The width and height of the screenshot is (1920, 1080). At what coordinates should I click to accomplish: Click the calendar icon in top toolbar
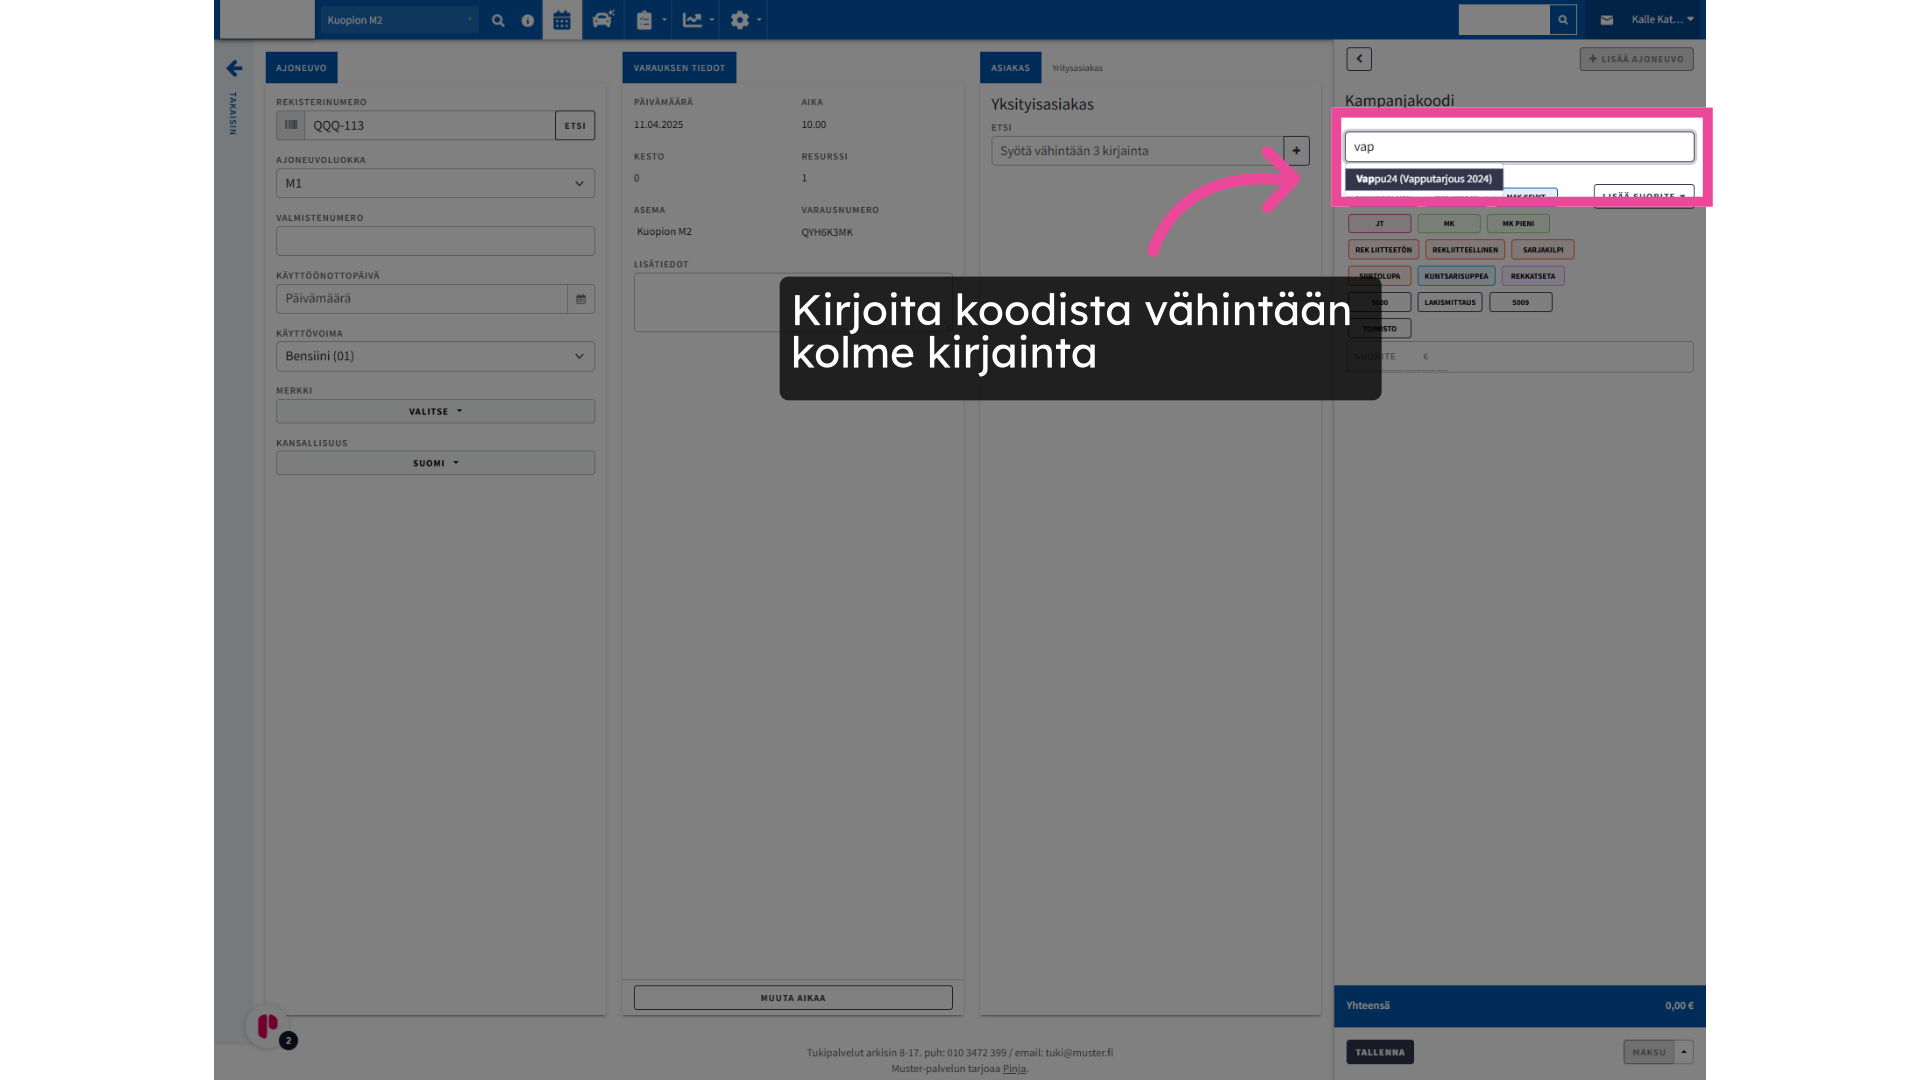point(562,20)
